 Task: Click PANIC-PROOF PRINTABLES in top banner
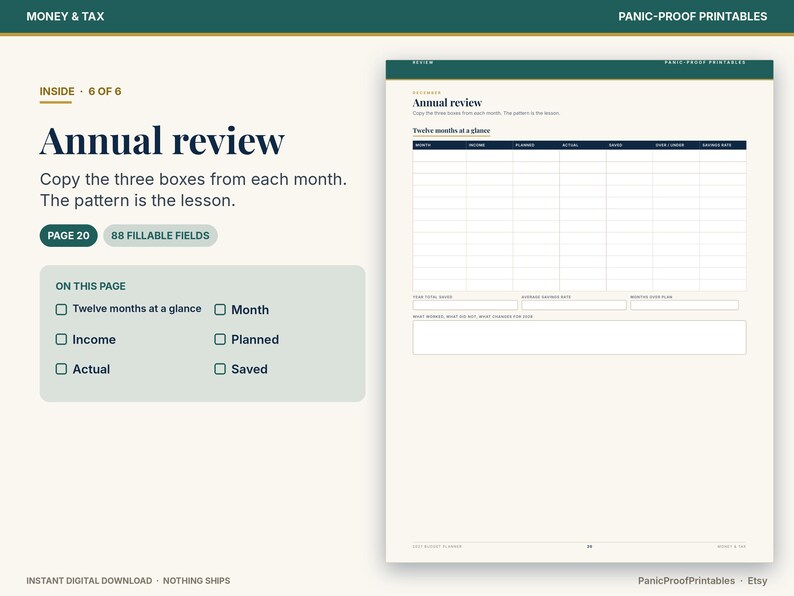click(x=693, y=16)
